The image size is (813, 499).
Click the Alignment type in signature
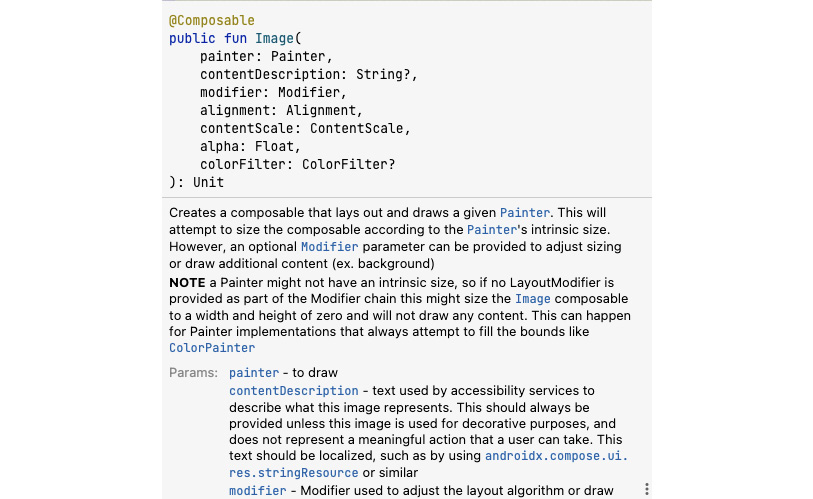(321, 110)
